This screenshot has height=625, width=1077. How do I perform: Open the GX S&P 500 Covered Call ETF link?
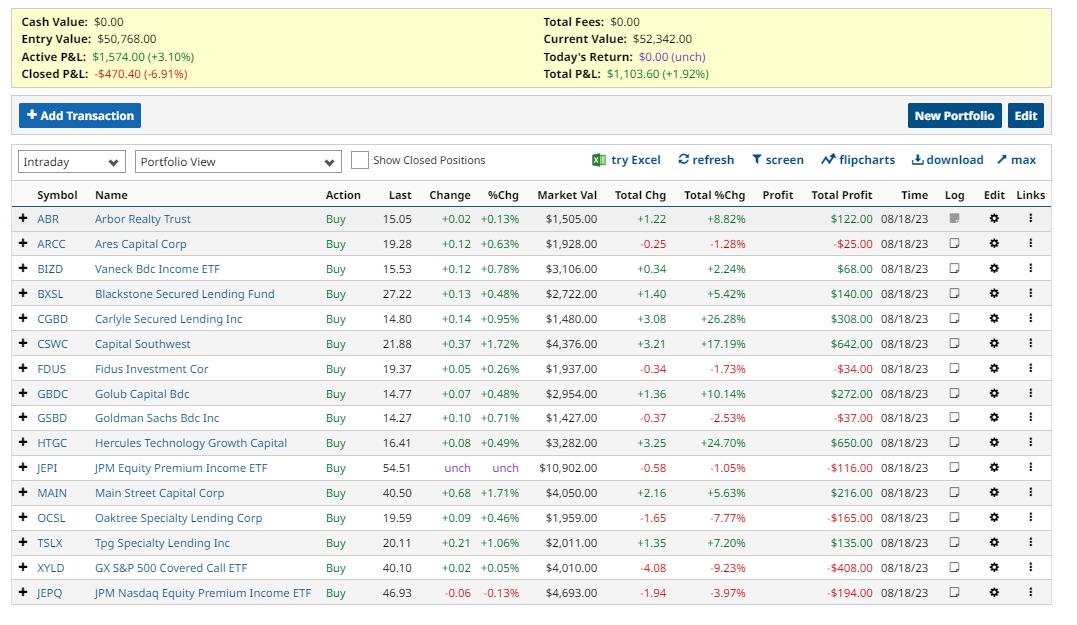pos(171,568)
